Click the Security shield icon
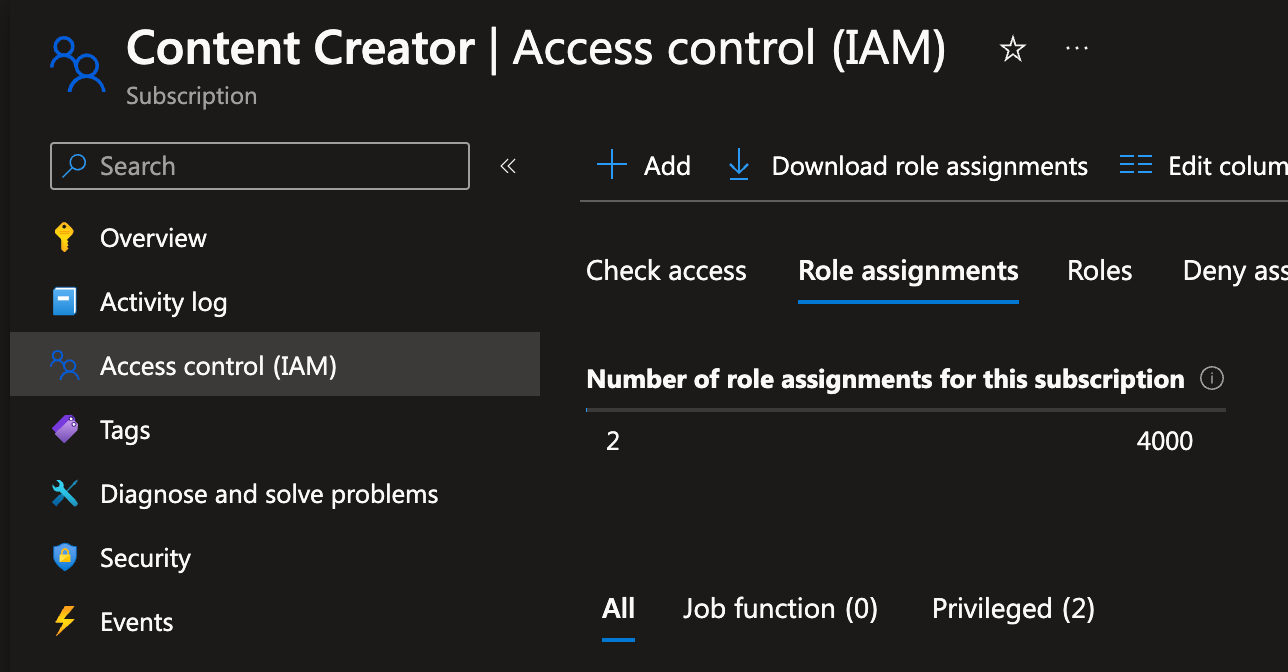Image resolution: width=1288 pixels, height=672 pixels. pos(65,558)
